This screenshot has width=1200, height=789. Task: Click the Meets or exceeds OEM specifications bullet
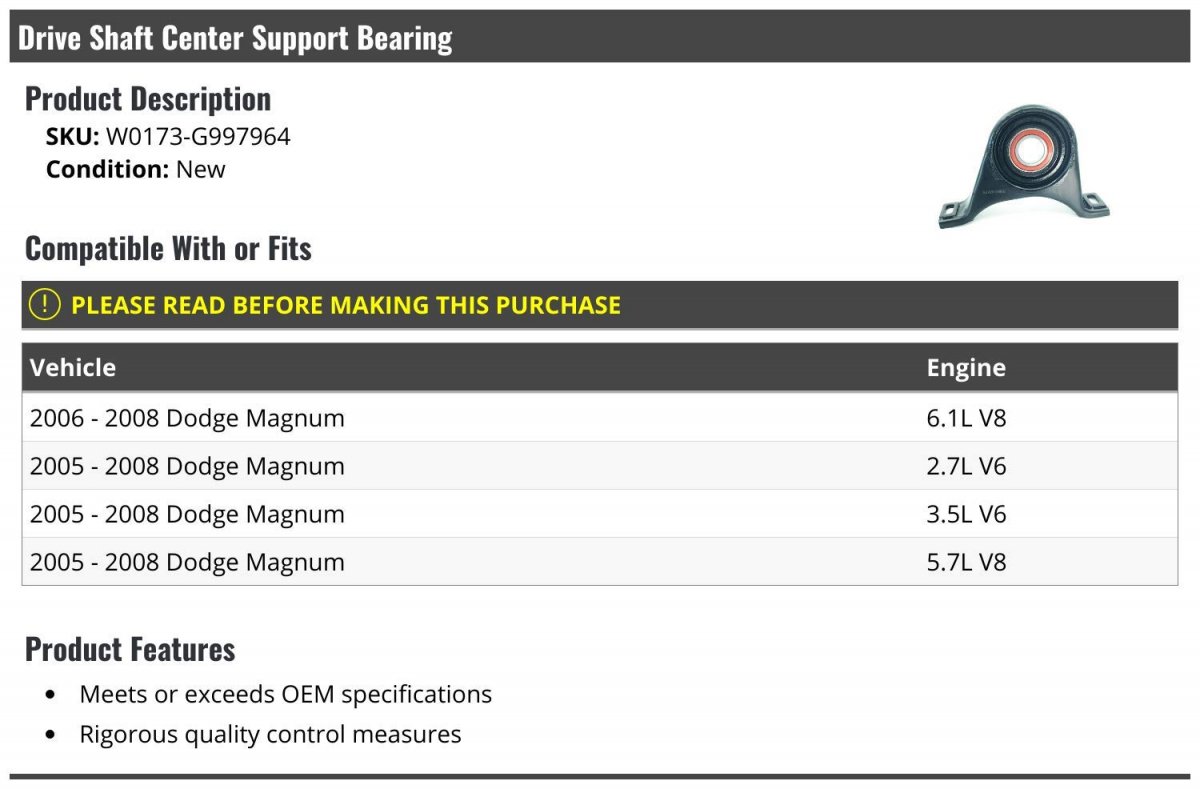(285, 694)
